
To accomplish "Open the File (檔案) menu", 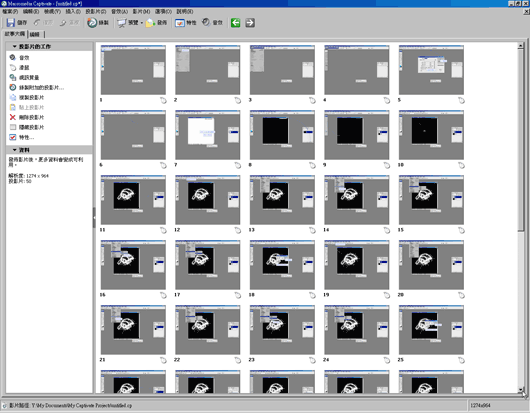I will click(10, 11).
